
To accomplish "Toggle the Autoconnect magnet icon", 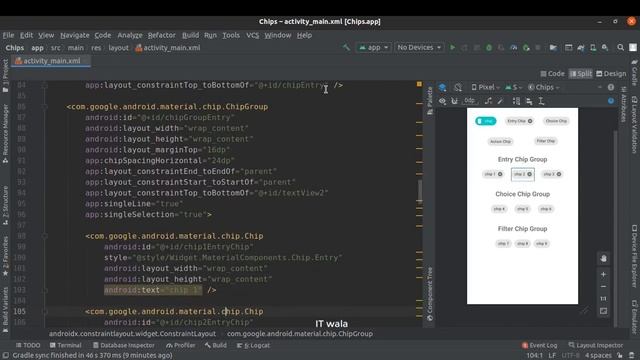I will pos(454,101).
